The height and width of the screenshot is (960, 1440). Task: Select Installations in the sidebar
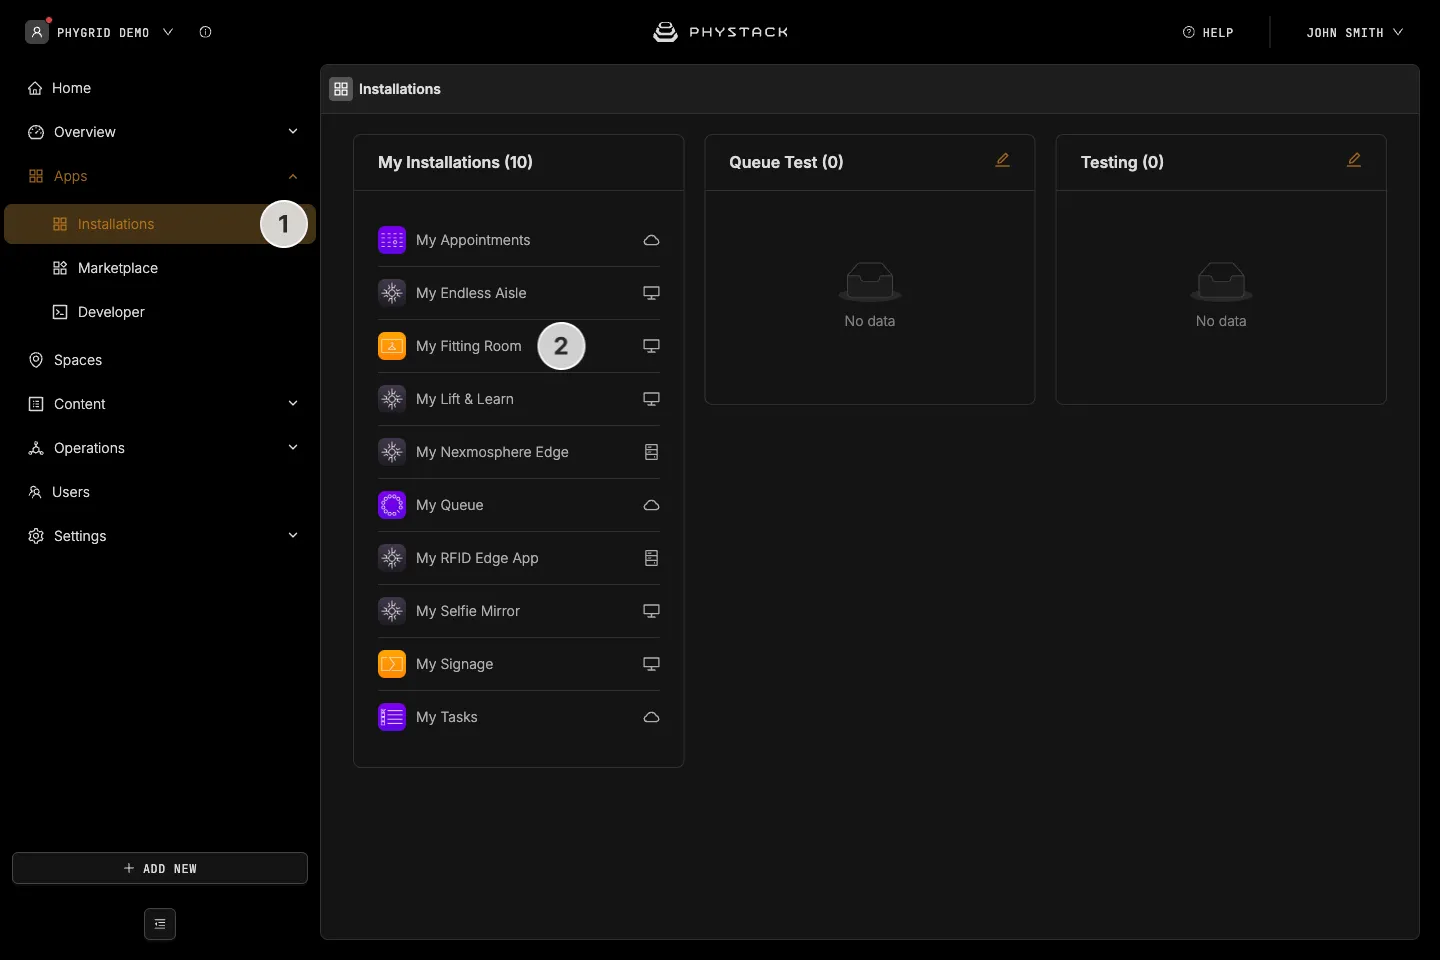coord(160,224)
